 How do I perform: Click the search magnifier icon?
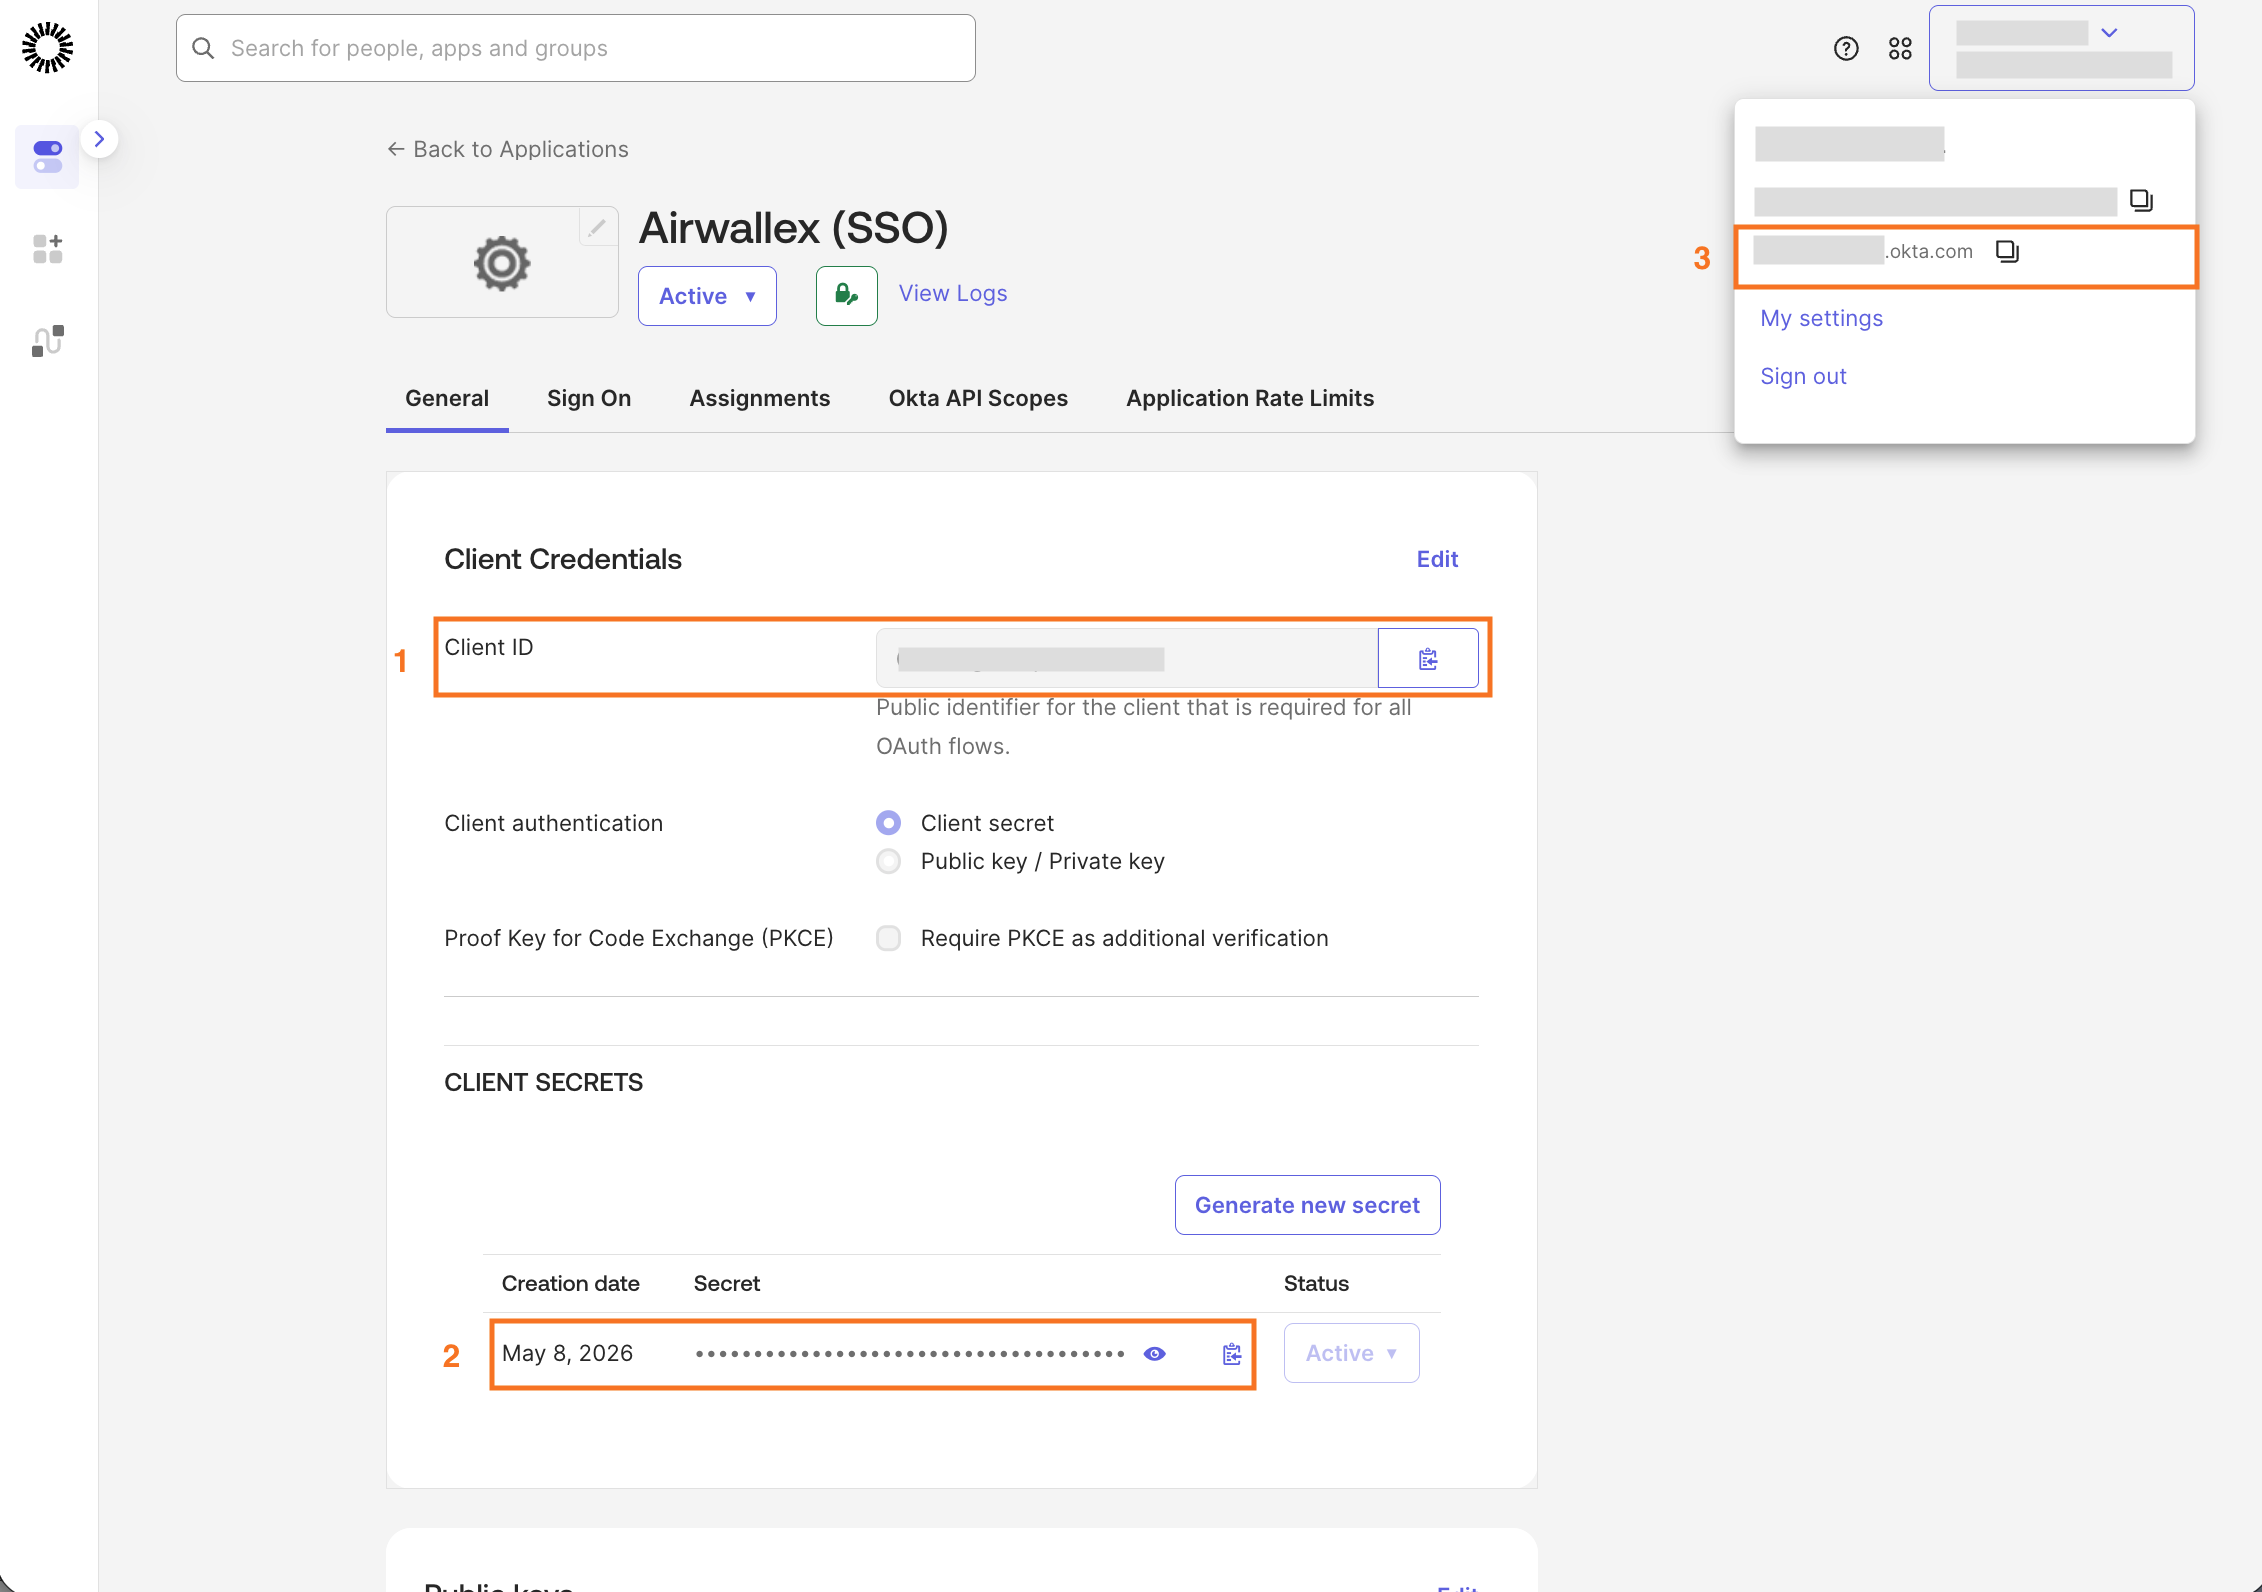coord(203,48)
